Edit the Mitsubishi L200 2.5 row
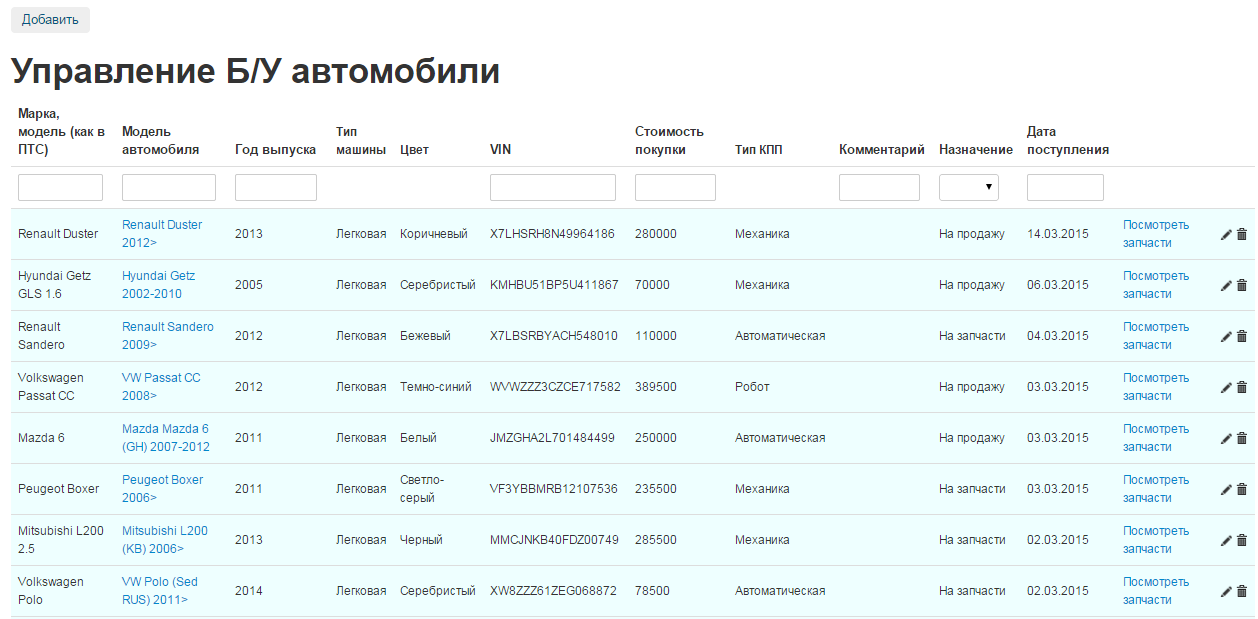Image resolution: width=1258 pixels, height=619 pixels. pos(1226,540)
